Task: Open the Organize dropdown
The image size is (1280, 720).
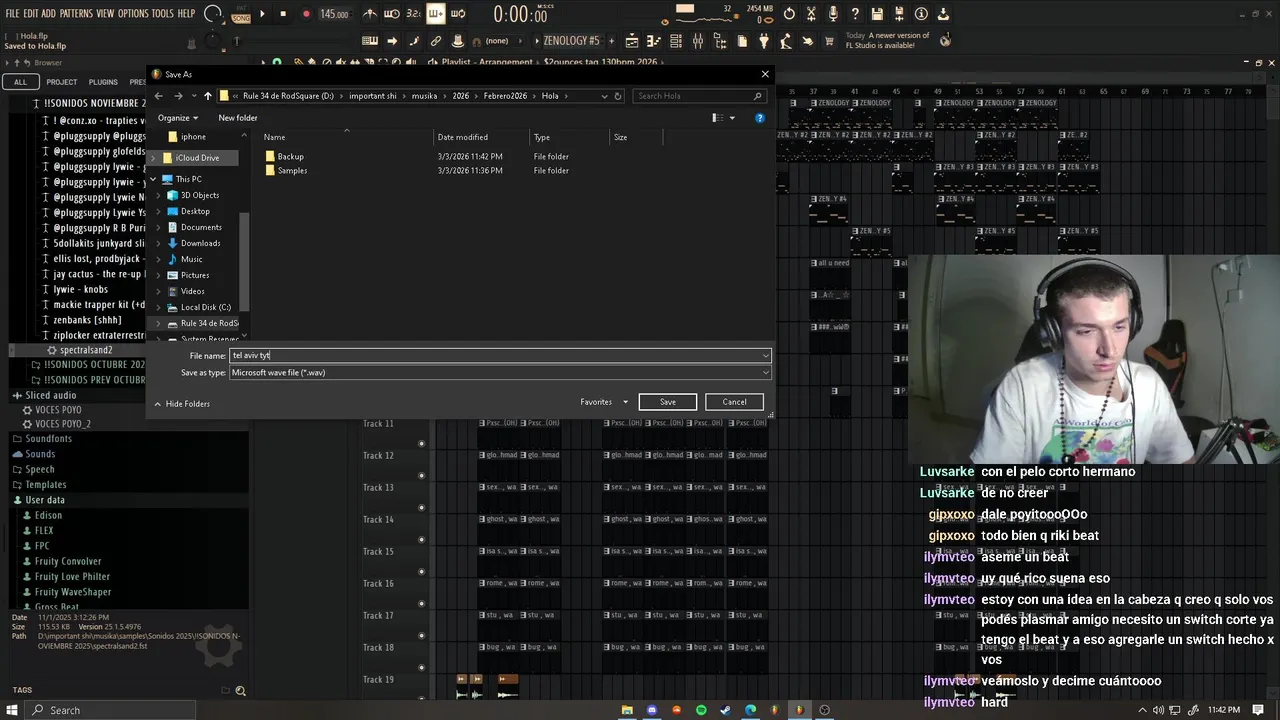Action: point(178,118)
